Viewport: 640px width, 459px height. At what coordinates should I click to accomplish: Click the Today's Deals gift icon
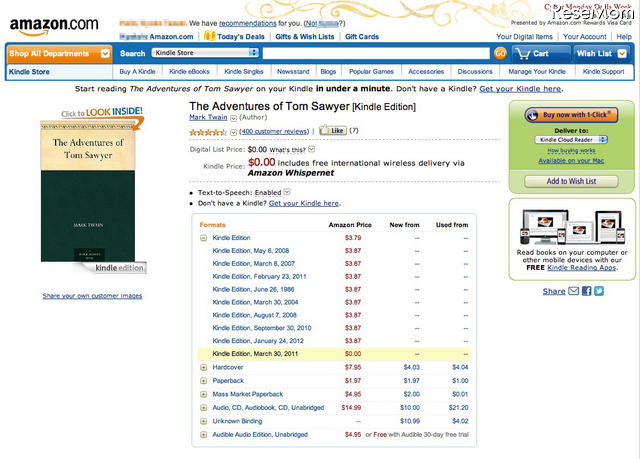pyautogui.click(x=209, y=36)
